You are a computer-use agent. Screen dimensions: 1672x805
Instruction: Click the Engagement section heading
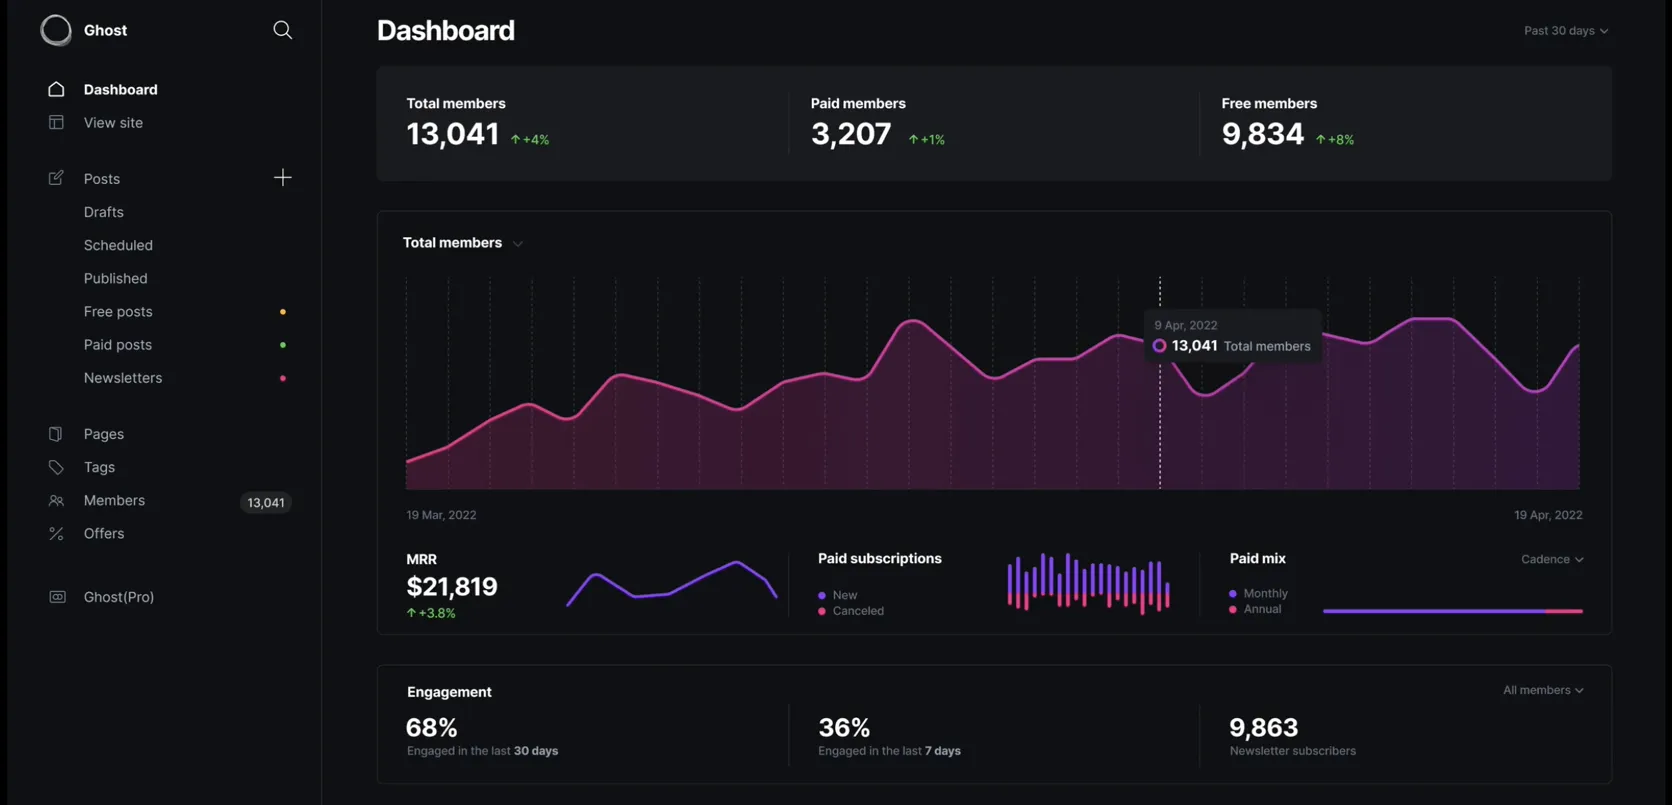(449, 692)
